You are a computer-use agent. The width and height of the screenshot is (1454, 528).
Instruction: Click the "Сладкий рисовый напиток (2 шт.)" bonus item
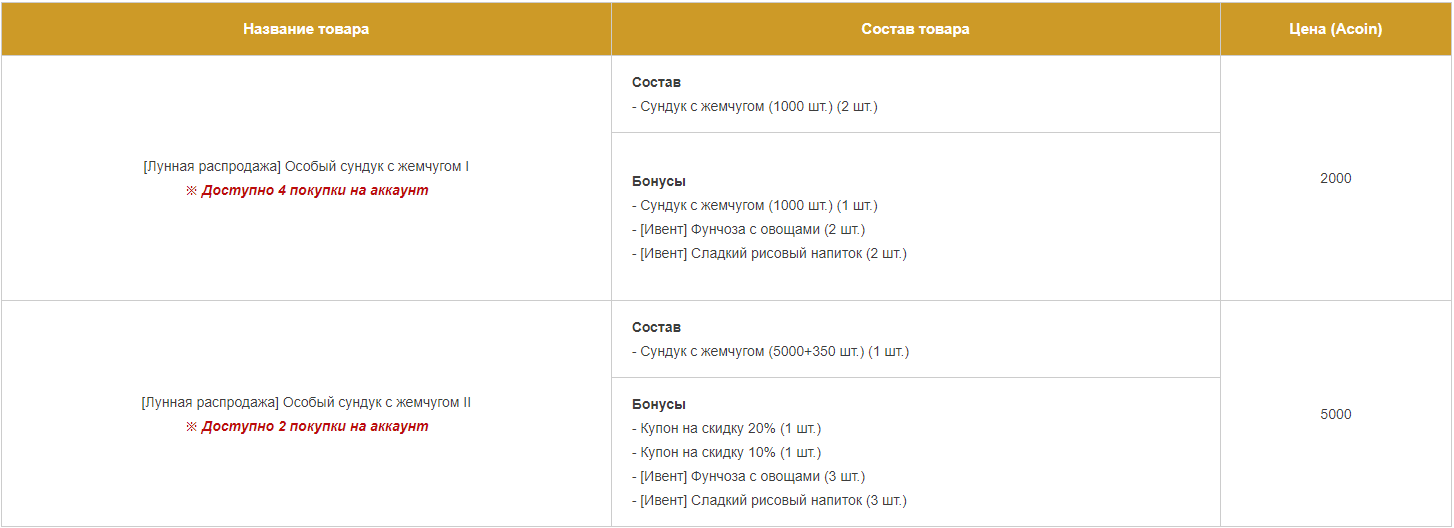click(x=769, y=253)
